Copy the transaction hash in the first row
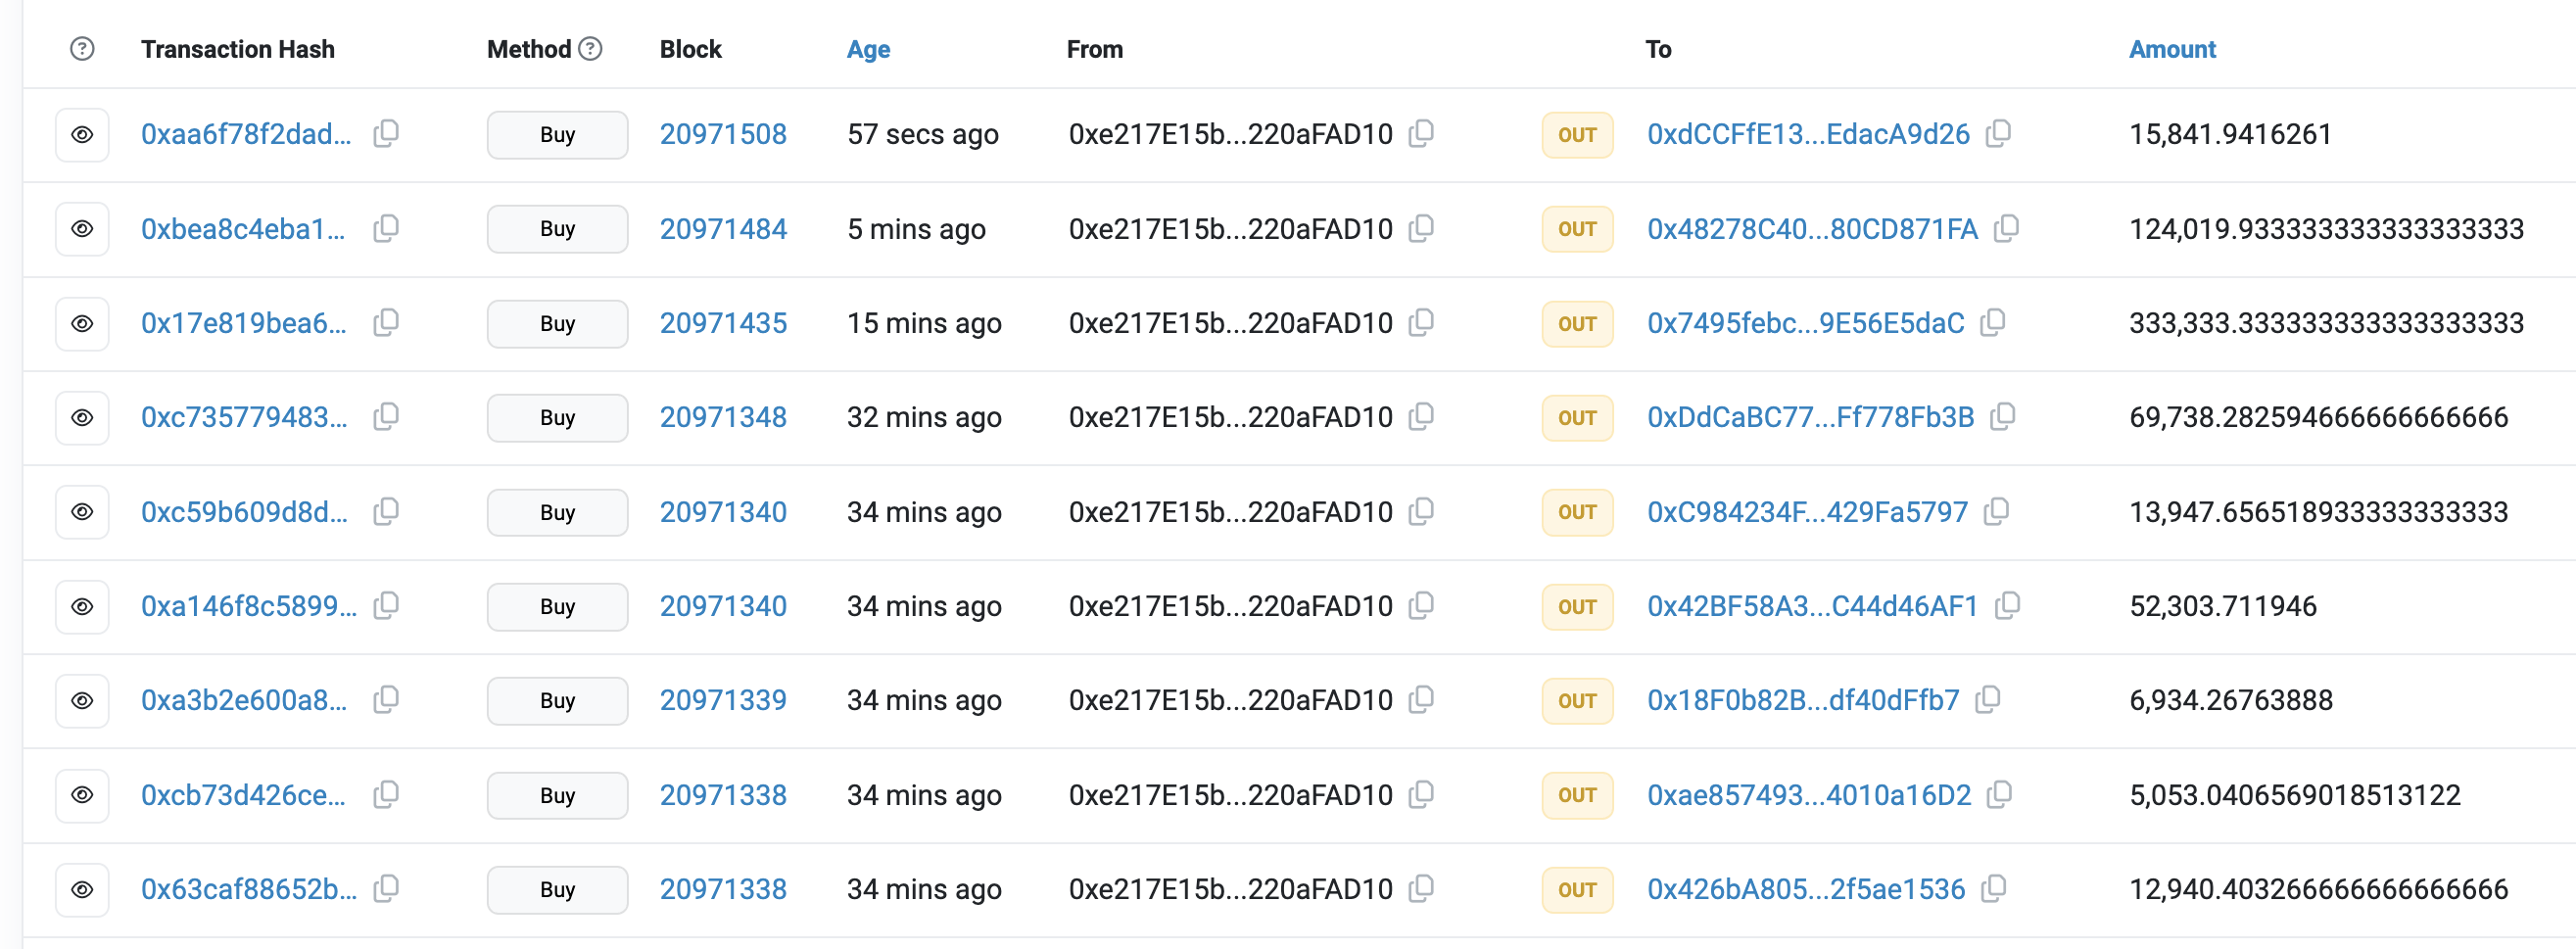This screenshot has width=2576, height=949. point(386,134)
